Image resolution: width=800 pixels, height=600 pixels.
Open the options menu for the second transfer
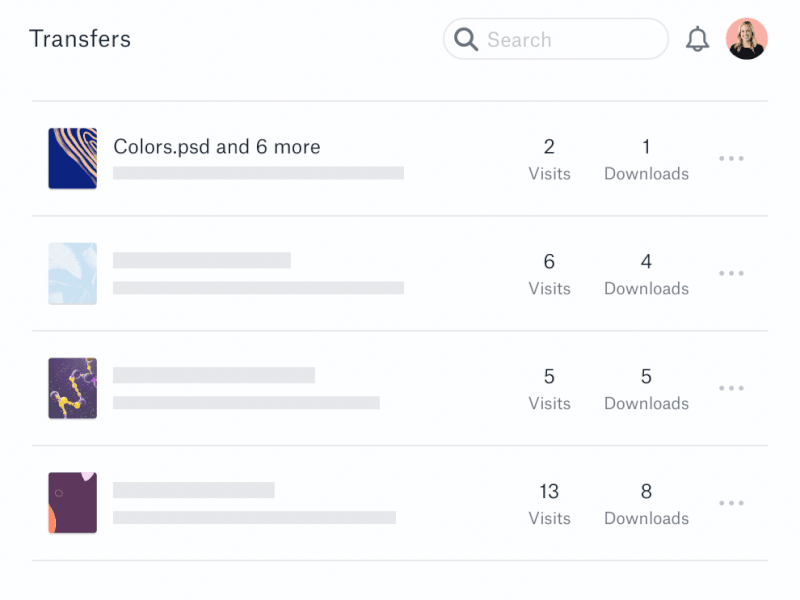[x=732, y=273]
